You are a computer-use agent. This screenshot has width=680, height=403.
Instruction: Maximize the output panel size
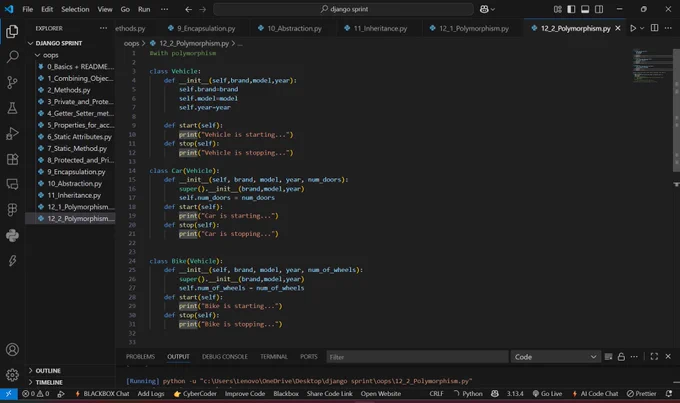click(654, 357)
